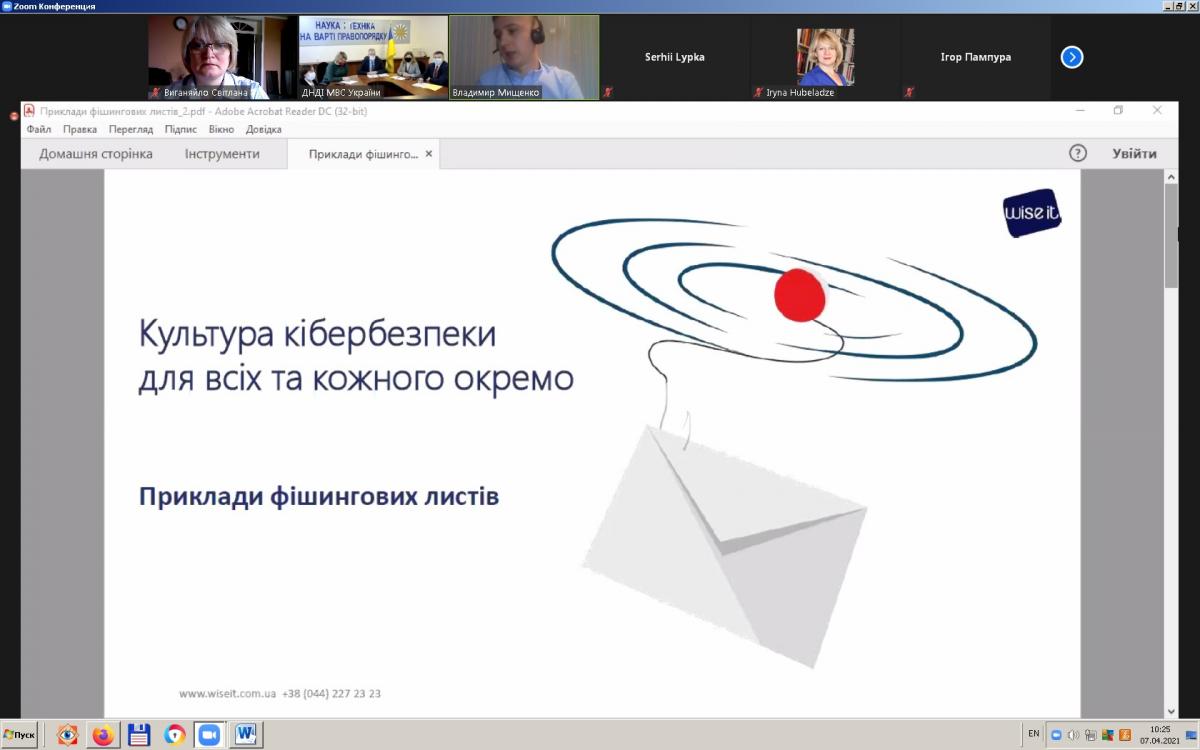Viewport: 1200px width, 750px height.
Task: Select Владимир Мищенко video thumbnail
Action: 524,57
